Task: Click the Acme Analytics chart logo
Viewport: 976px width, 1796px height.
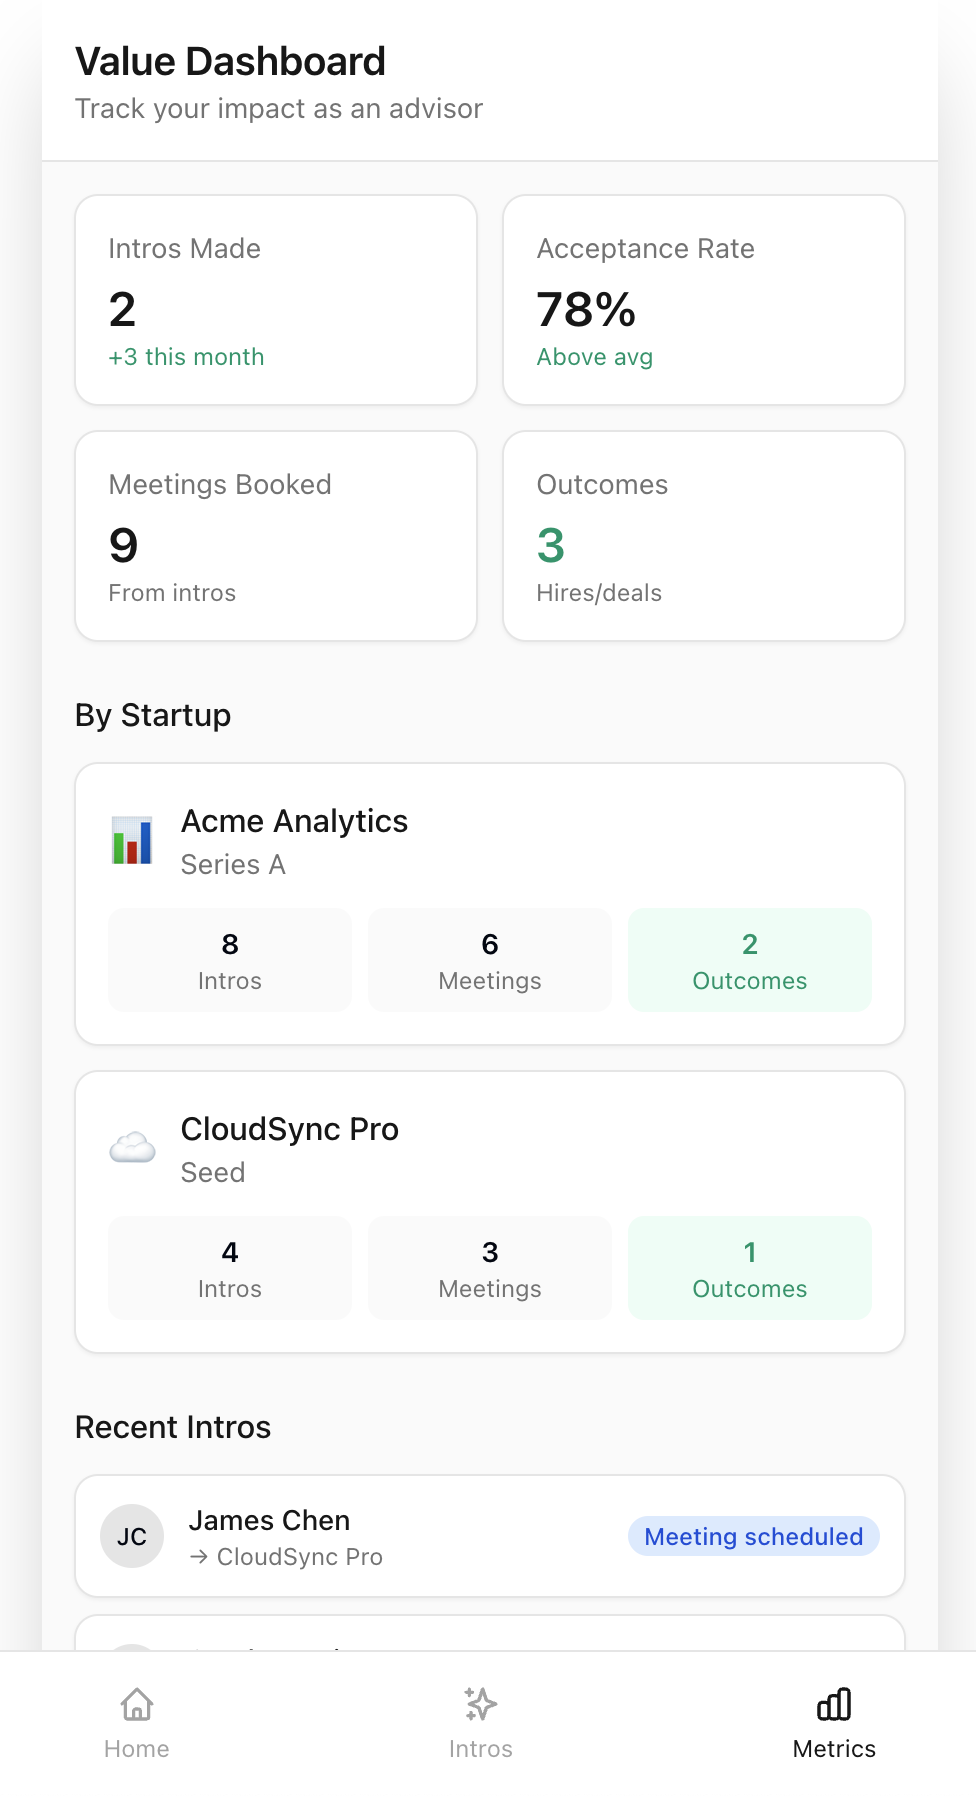Action: 132,841
